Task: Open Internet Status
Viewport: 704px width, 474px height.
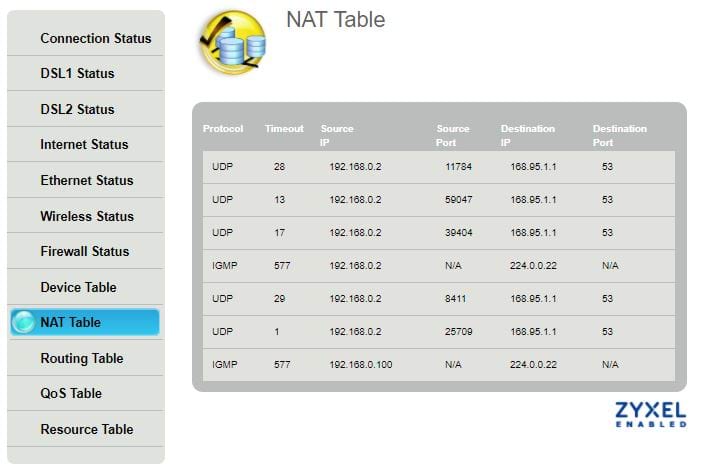Action: (84, 144)
